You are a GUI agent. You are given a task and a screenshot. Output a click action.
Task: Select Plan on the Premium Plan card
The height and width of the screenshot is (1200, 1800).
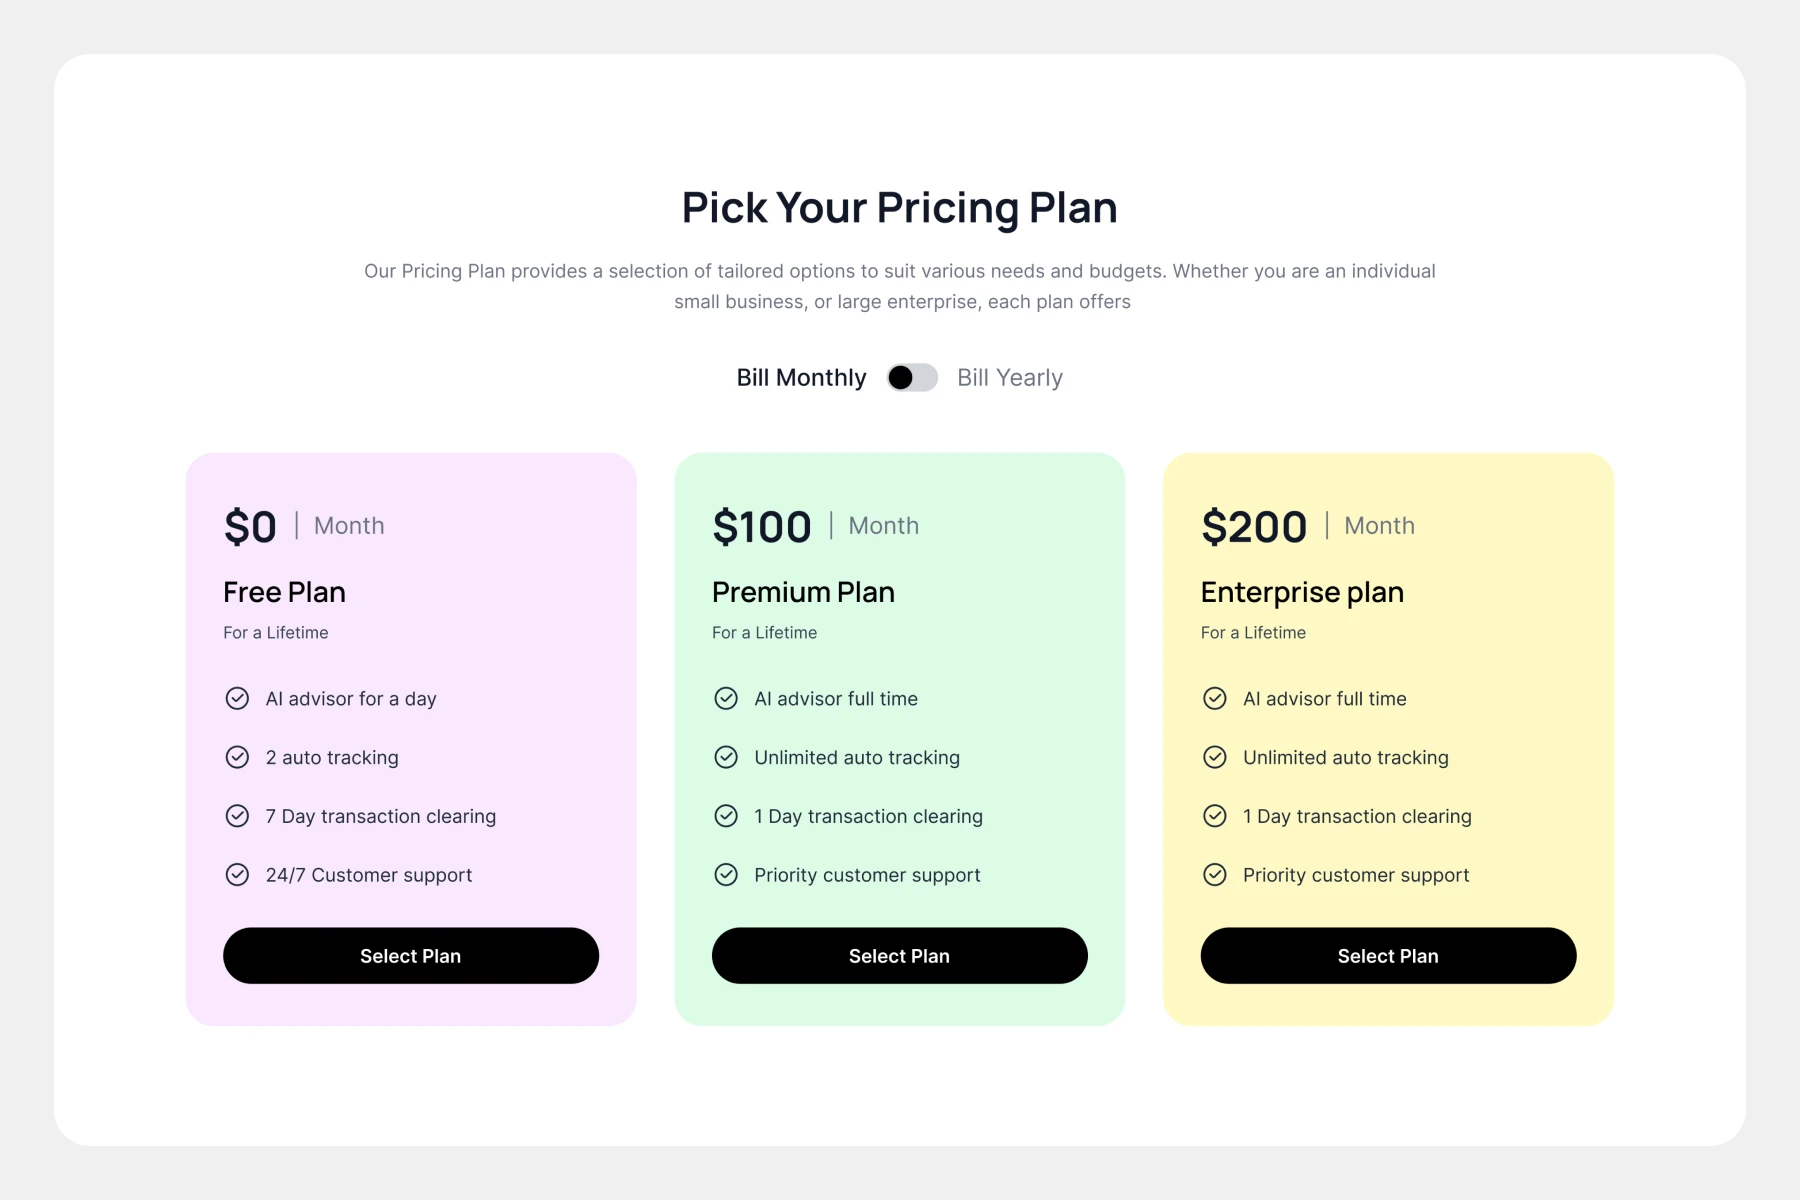tap(900, 956)
